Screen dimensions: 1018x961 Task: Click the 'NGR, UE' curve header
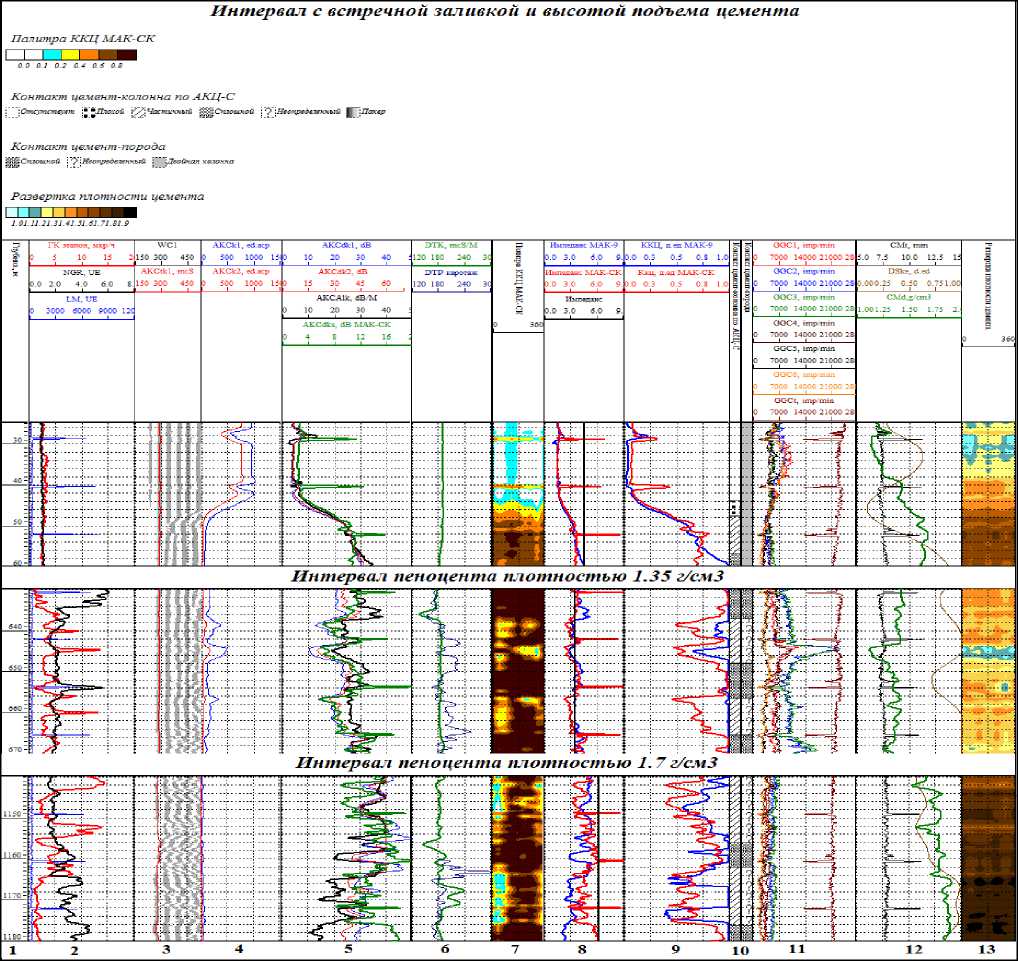(x=81, y=273)
